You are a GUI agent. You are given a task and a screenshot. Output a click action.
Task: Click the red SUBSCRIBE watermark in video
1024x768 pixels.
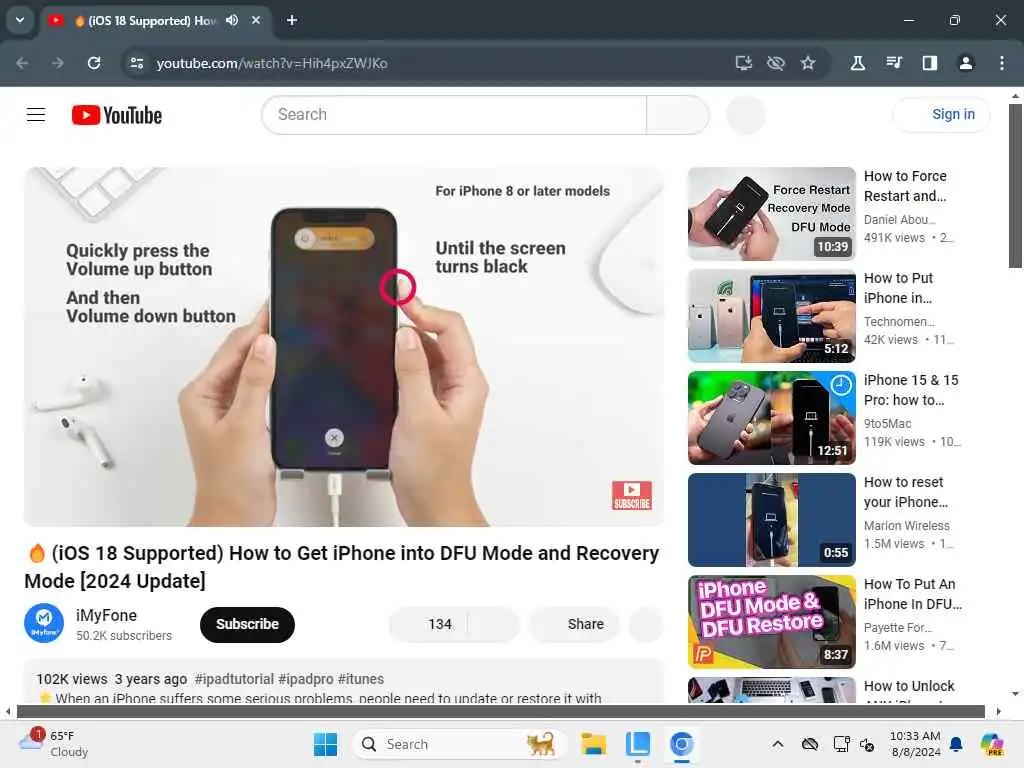632,495
